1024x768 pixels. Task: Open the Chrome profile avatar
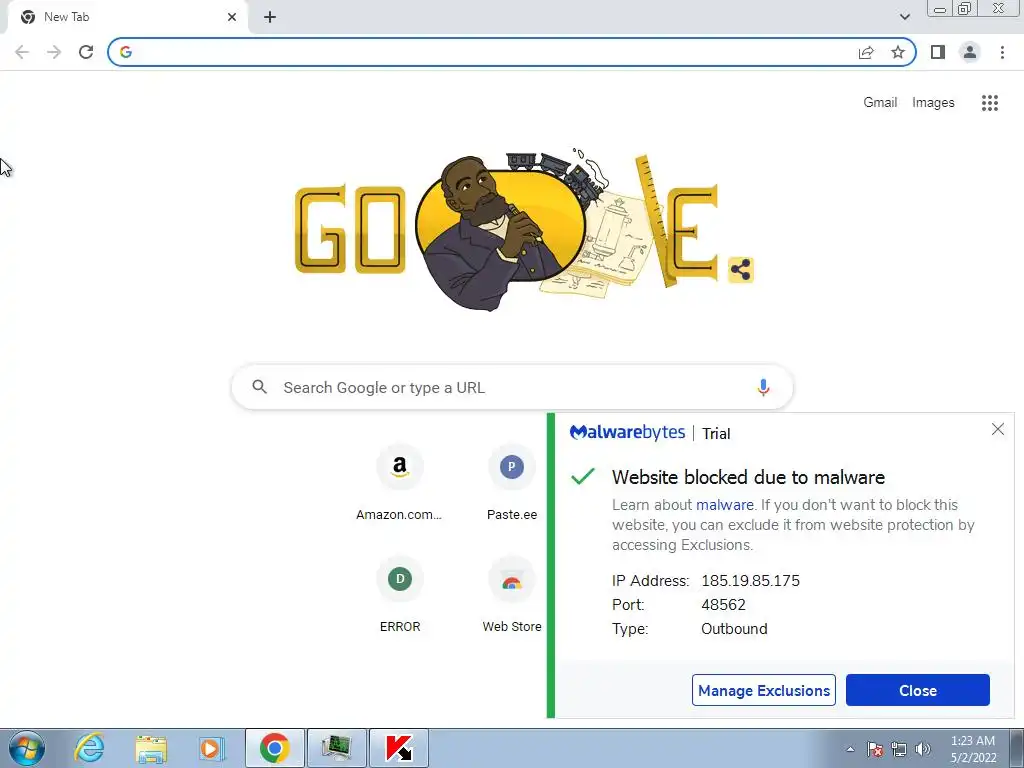tap(970, 52)
